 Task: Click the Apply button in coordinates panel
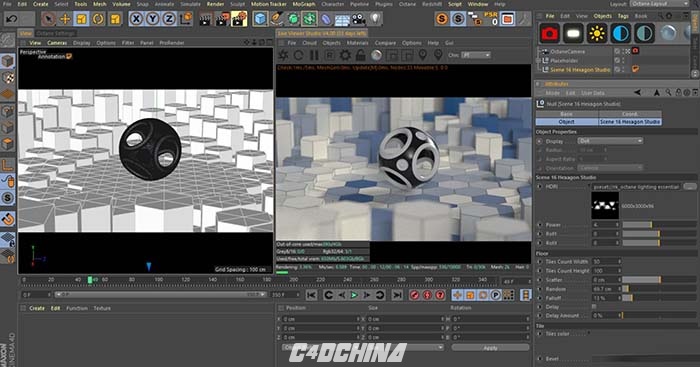[490, 347]
